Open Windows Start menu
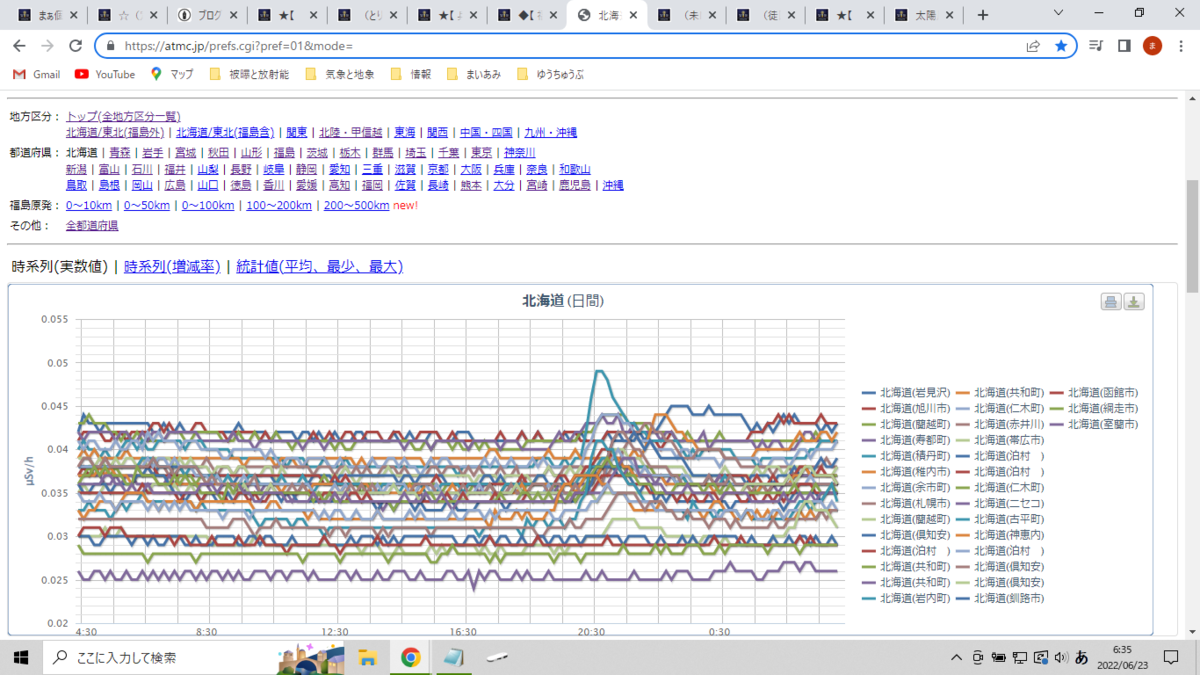Viewport: 1200px width, 675px height. coord(20,657)
